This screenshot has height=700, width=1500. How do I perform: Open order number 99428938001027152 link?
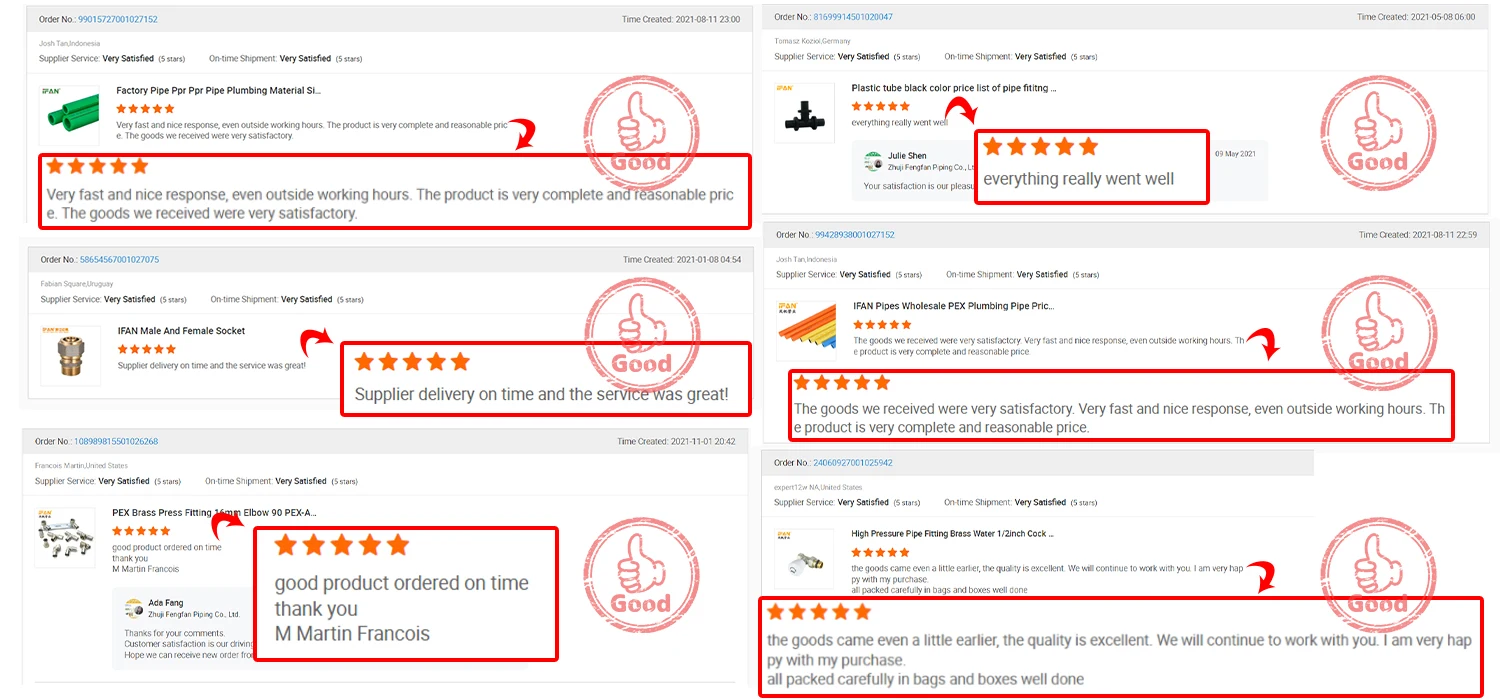[x=854, y=235]
